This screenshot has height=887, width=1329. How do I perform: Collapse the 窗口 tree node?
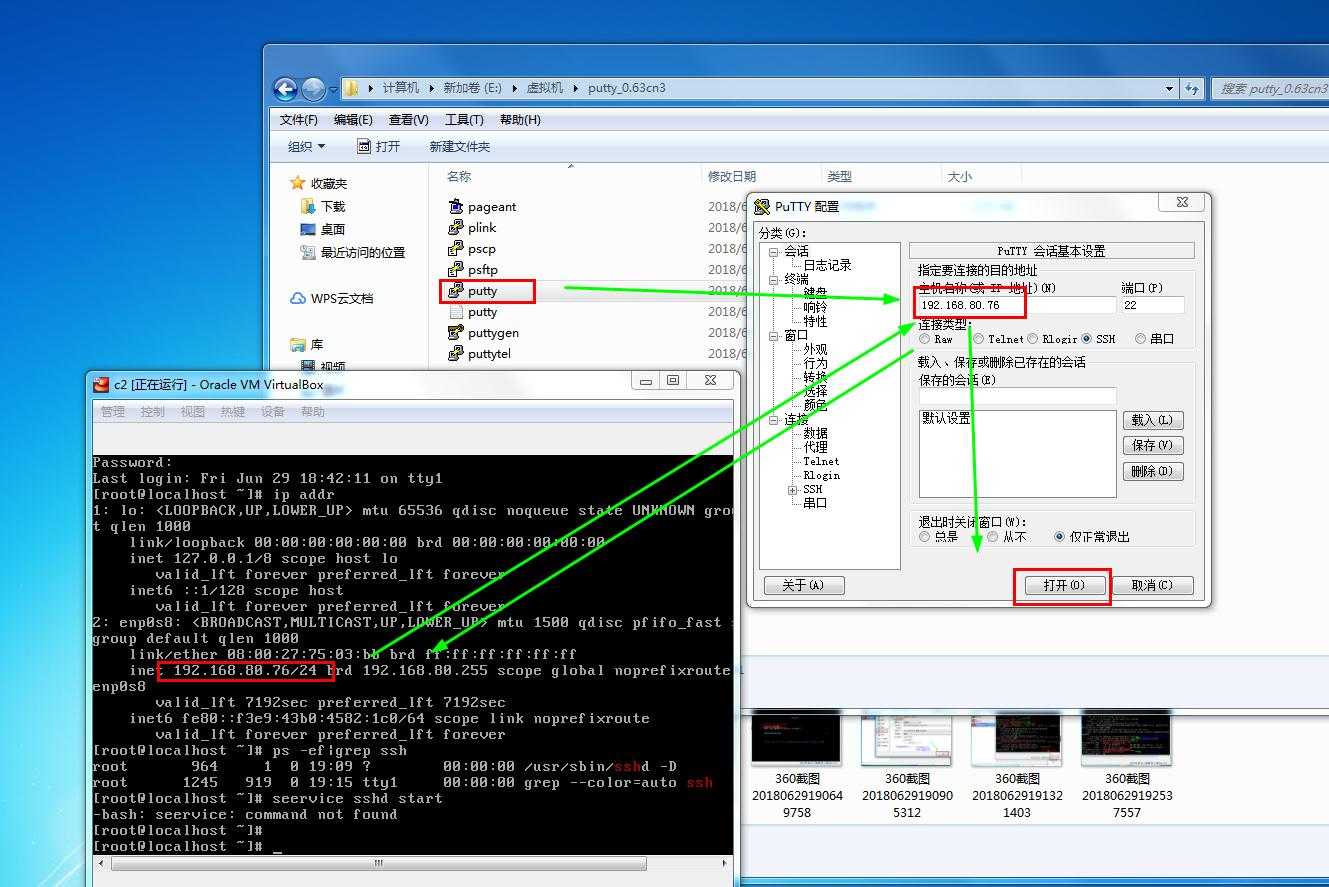[773, 336]
